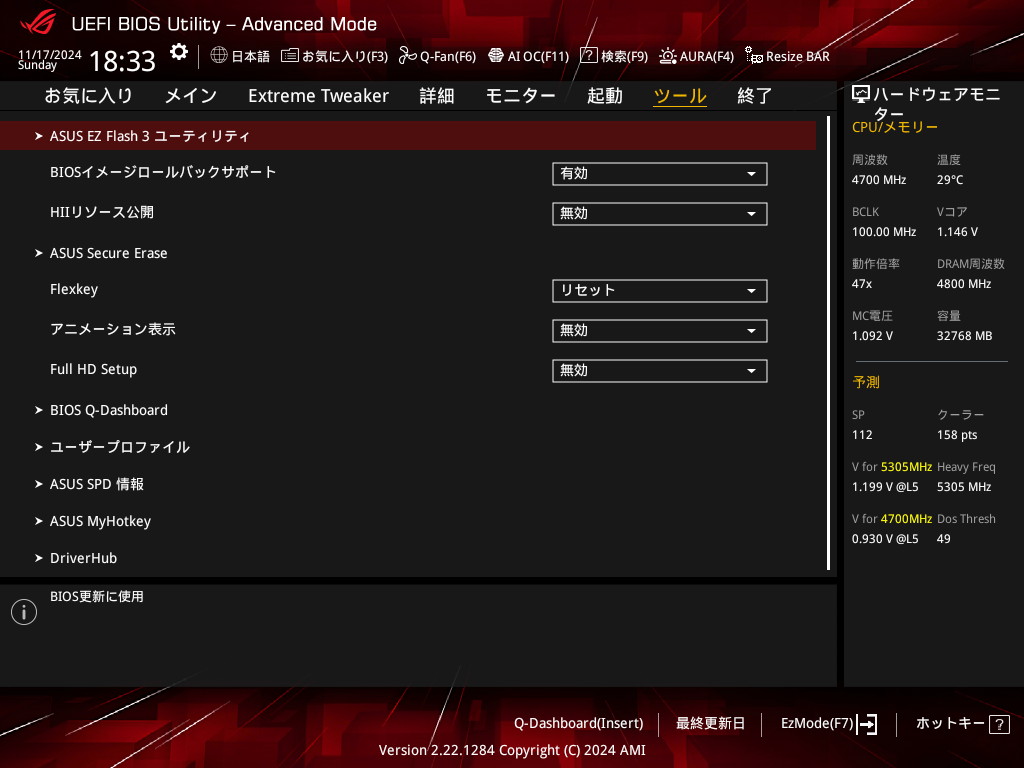The width and height of the screenshot is (1024, 768).
Task: Open Full HD Setup dropdown
Action: (660, 371)
